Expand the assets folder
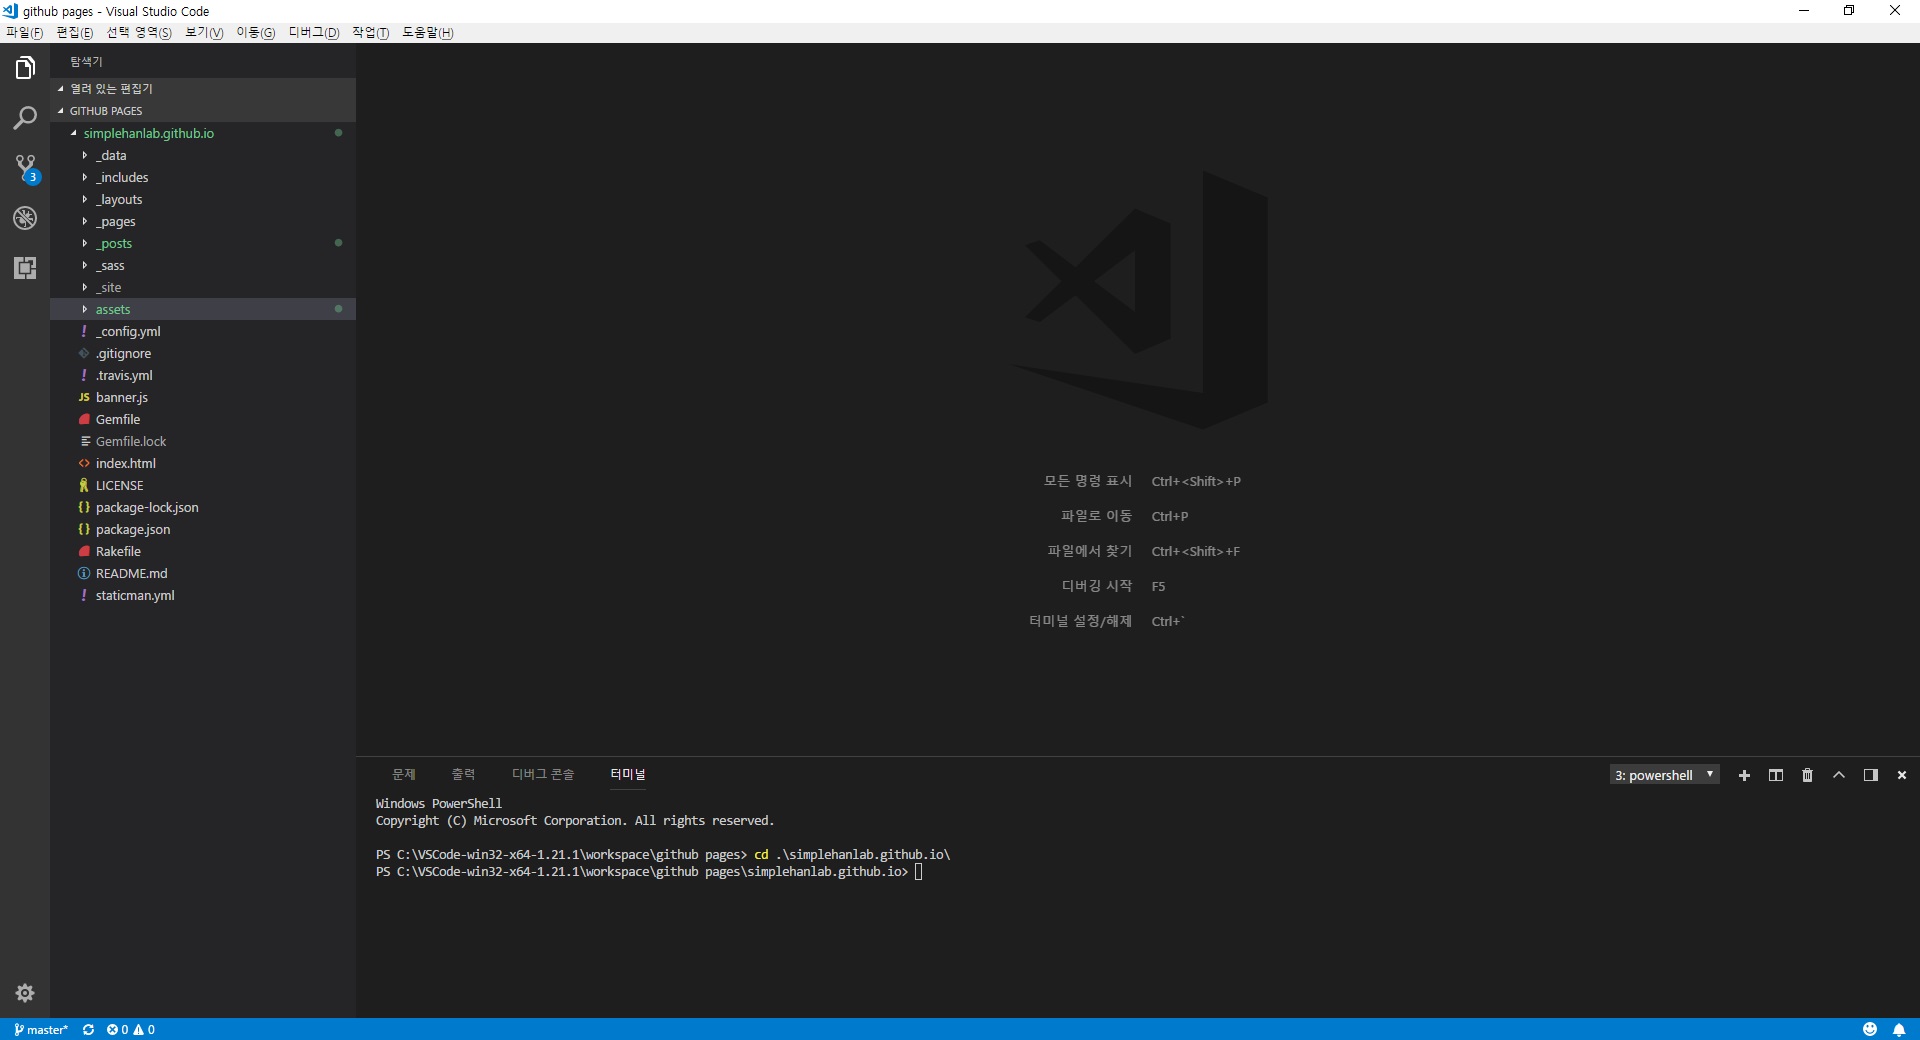 (x=203, y=309)
